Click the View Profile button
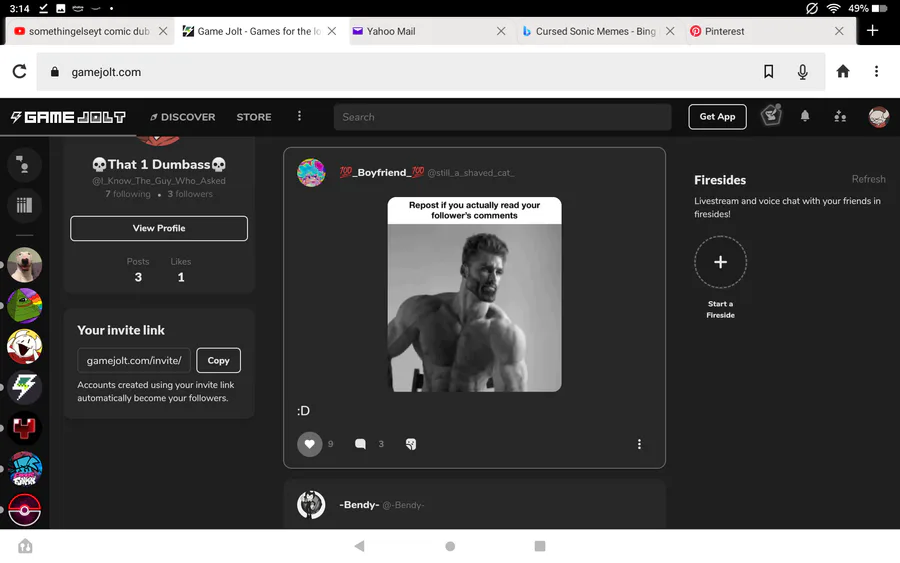 159,228
